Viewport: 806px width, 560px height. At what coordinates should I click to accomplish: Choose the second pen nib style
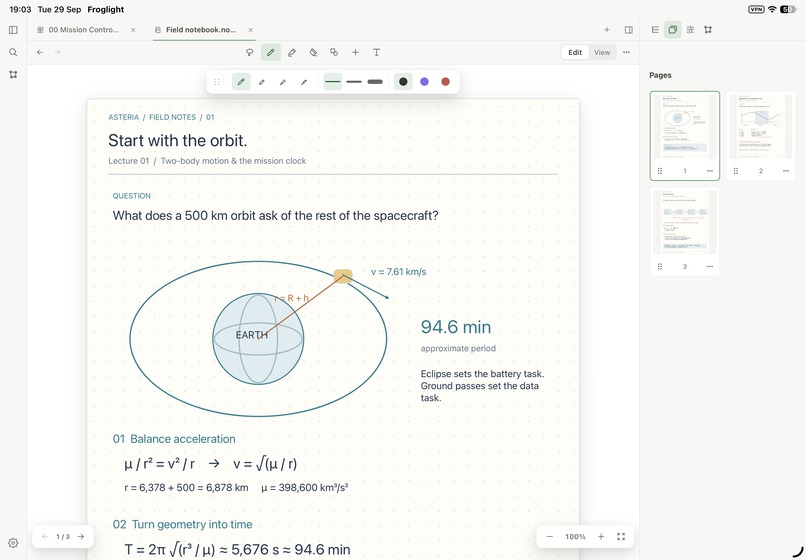click(x=262, y=82)
